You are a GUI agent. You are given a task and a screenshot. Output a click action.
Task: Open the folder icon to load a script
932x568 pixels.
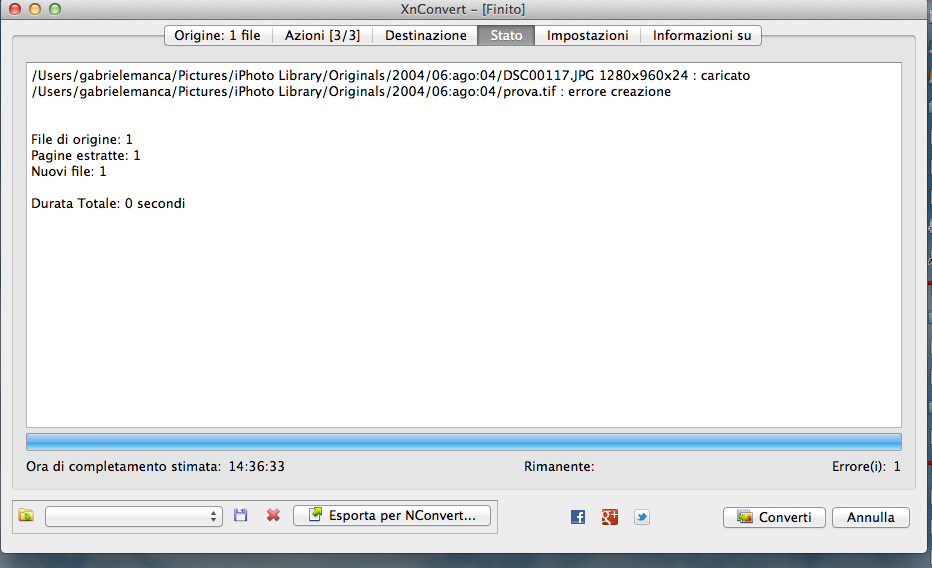pyautogui.click(x=26, y=515)
